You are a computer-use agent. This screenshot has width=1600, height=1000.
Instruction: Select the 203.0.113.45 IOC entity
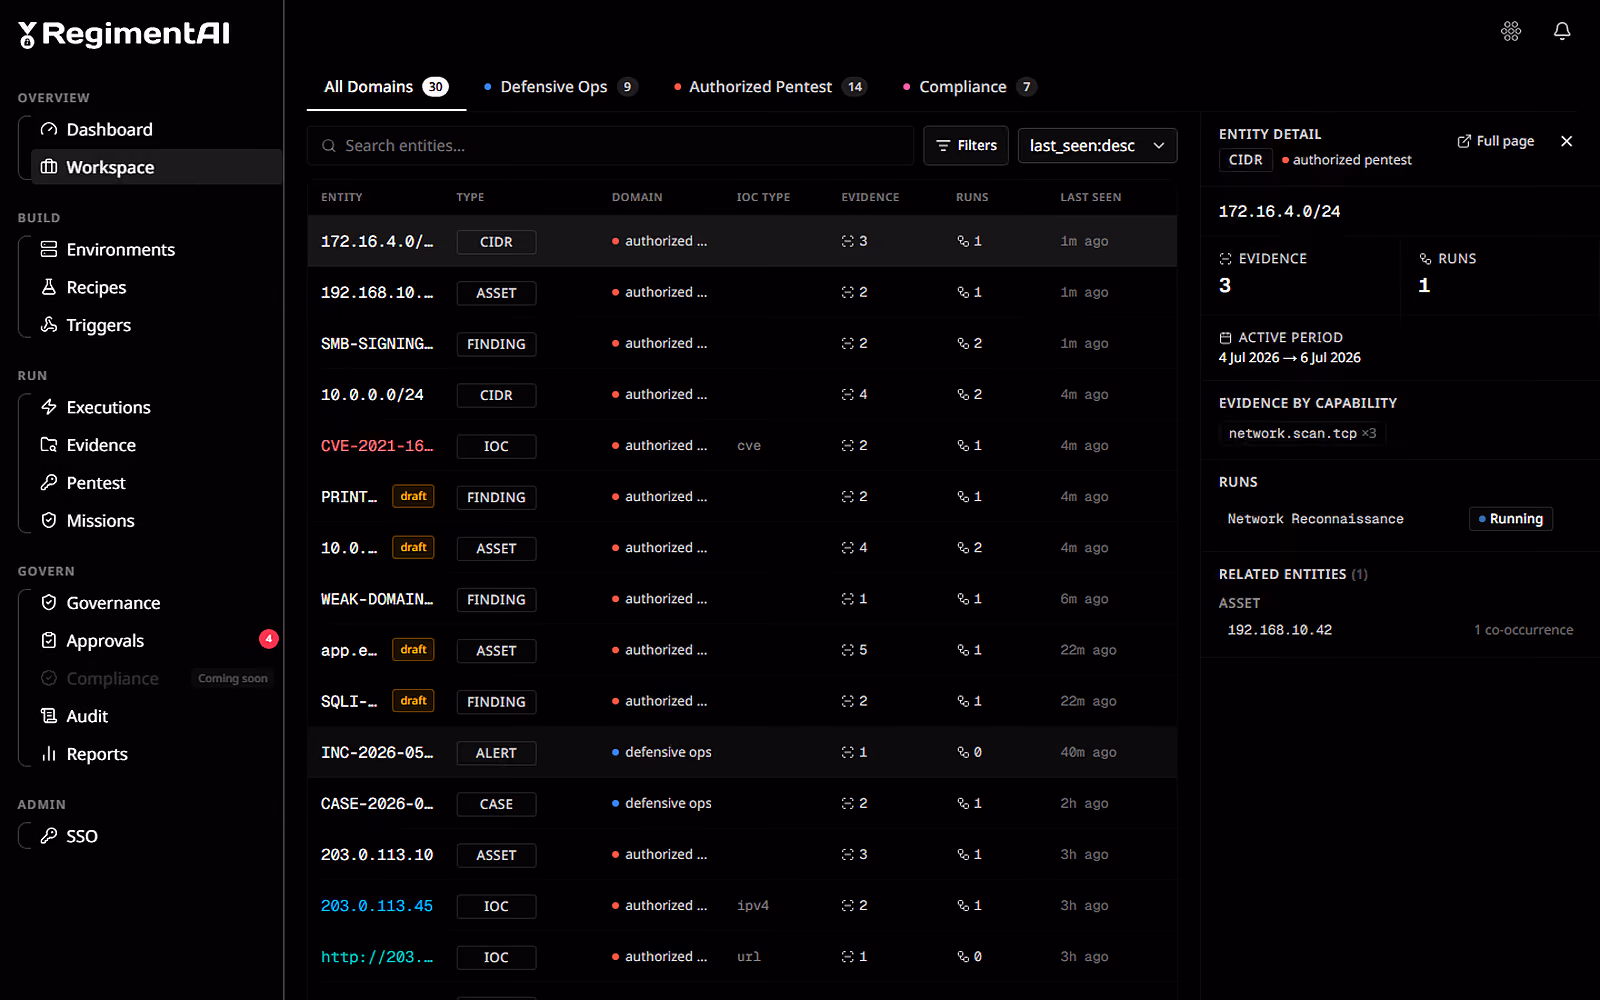(377, 906)
